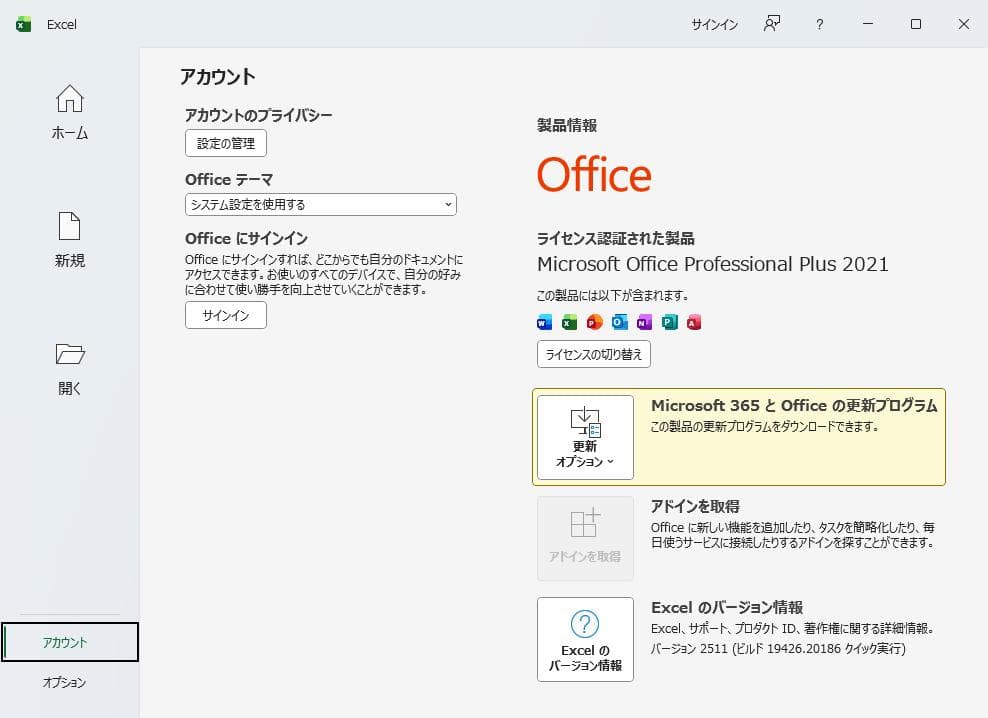Open Excel のバージョン情報 button
This screenshot has width=988, height=718.
tap(585, 639)
